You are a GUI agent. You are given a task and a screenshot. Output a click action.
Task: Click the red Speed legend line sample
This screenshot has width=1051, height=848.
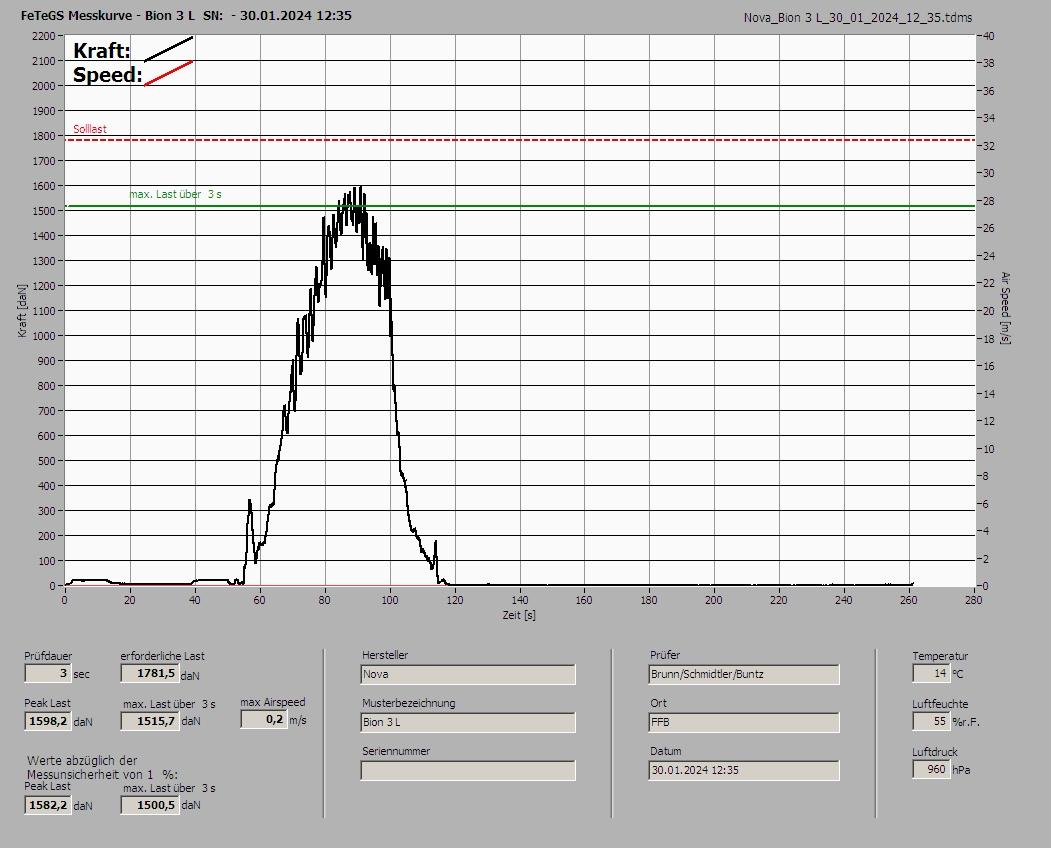(x=168, y=73)
